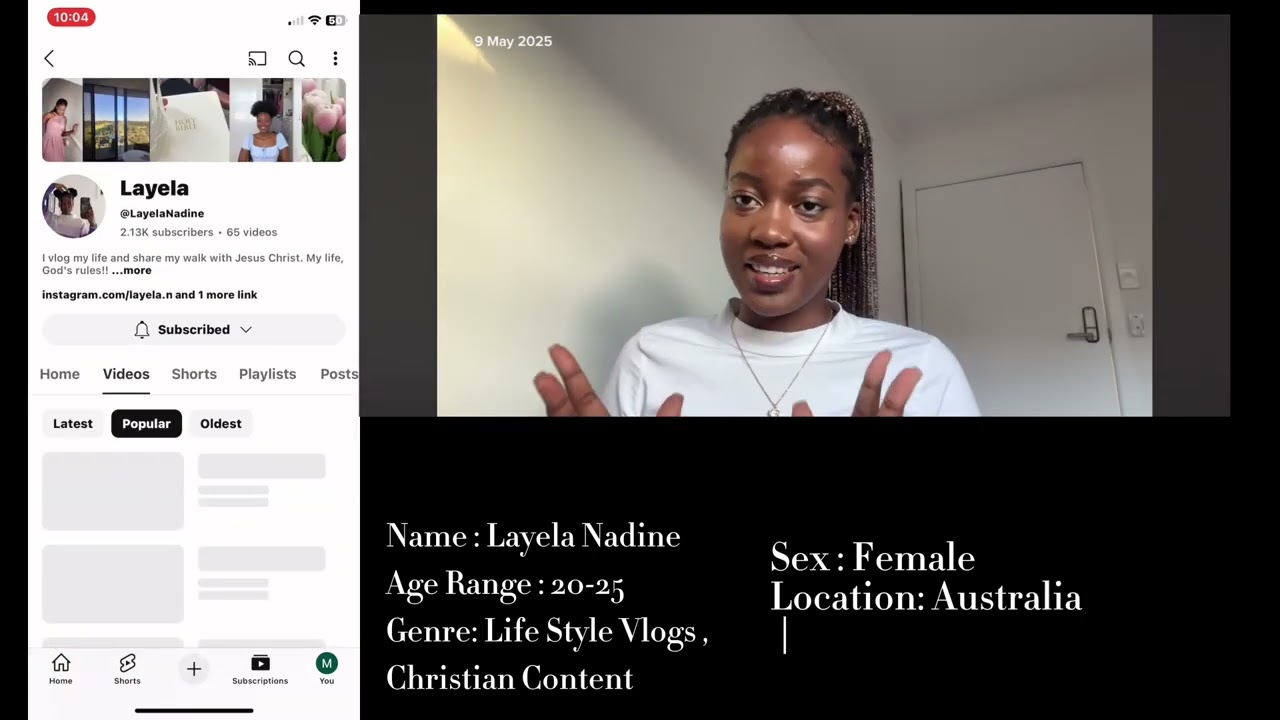Open the Playlists tab
Screen dimensions: 1280x720
tap(267, 374)
